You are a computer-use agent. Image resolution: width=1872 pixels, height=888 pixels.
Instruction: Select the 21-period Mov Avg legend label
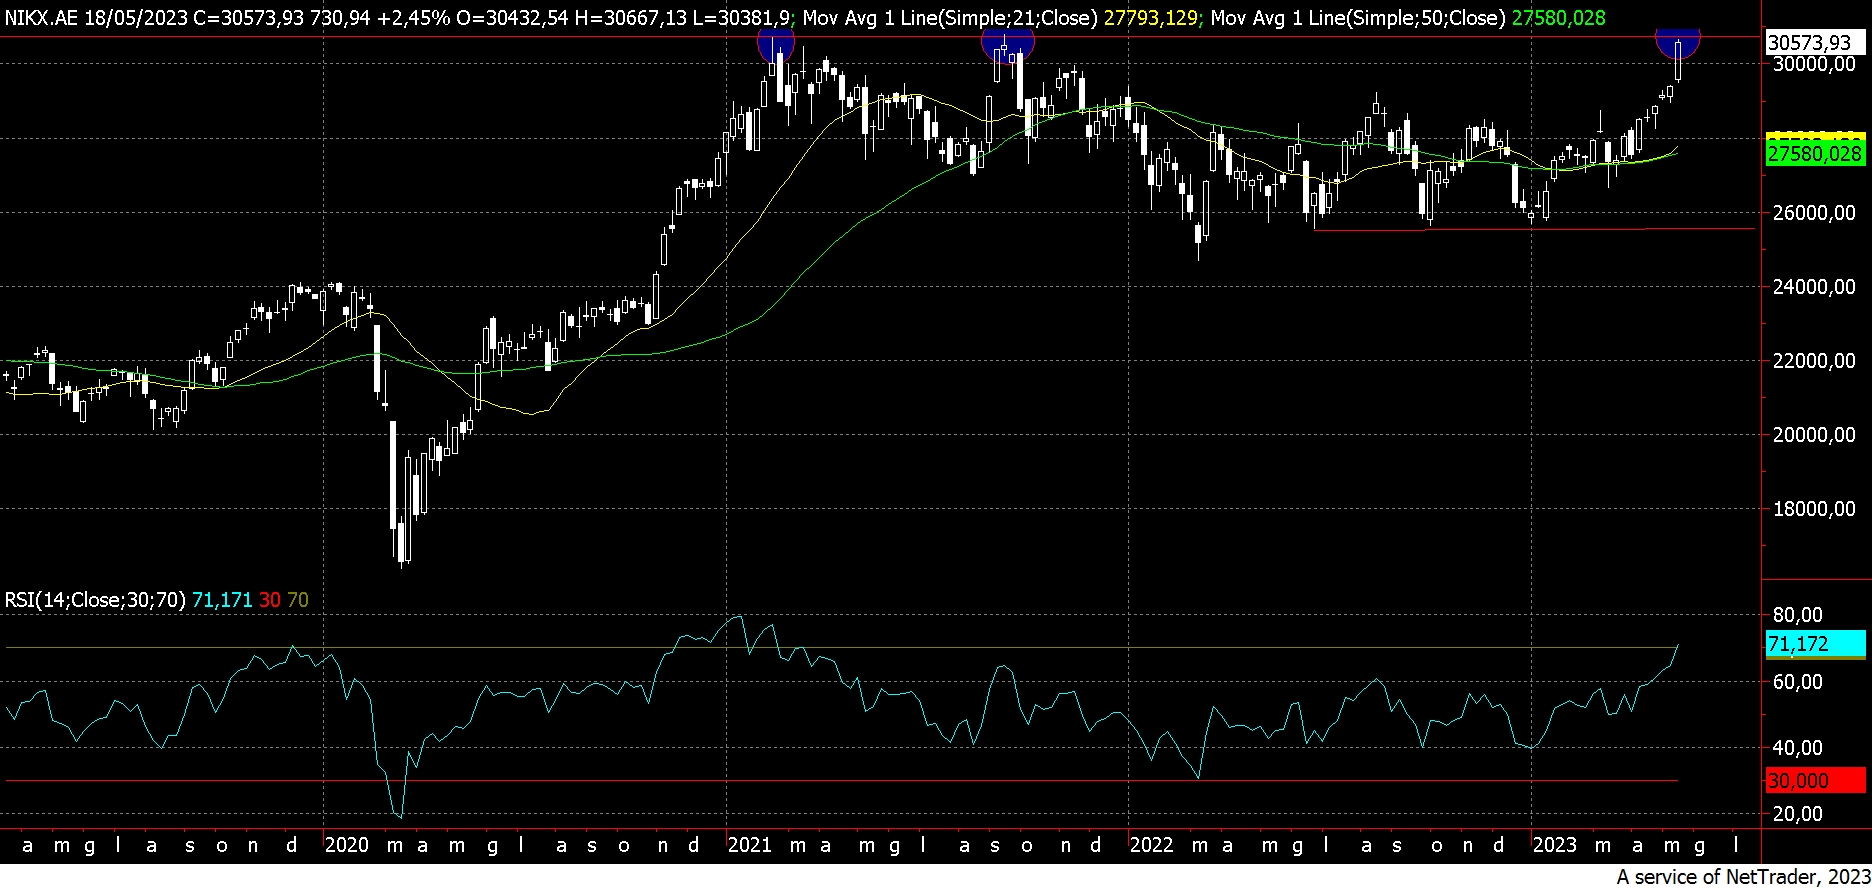click(949, 18)
